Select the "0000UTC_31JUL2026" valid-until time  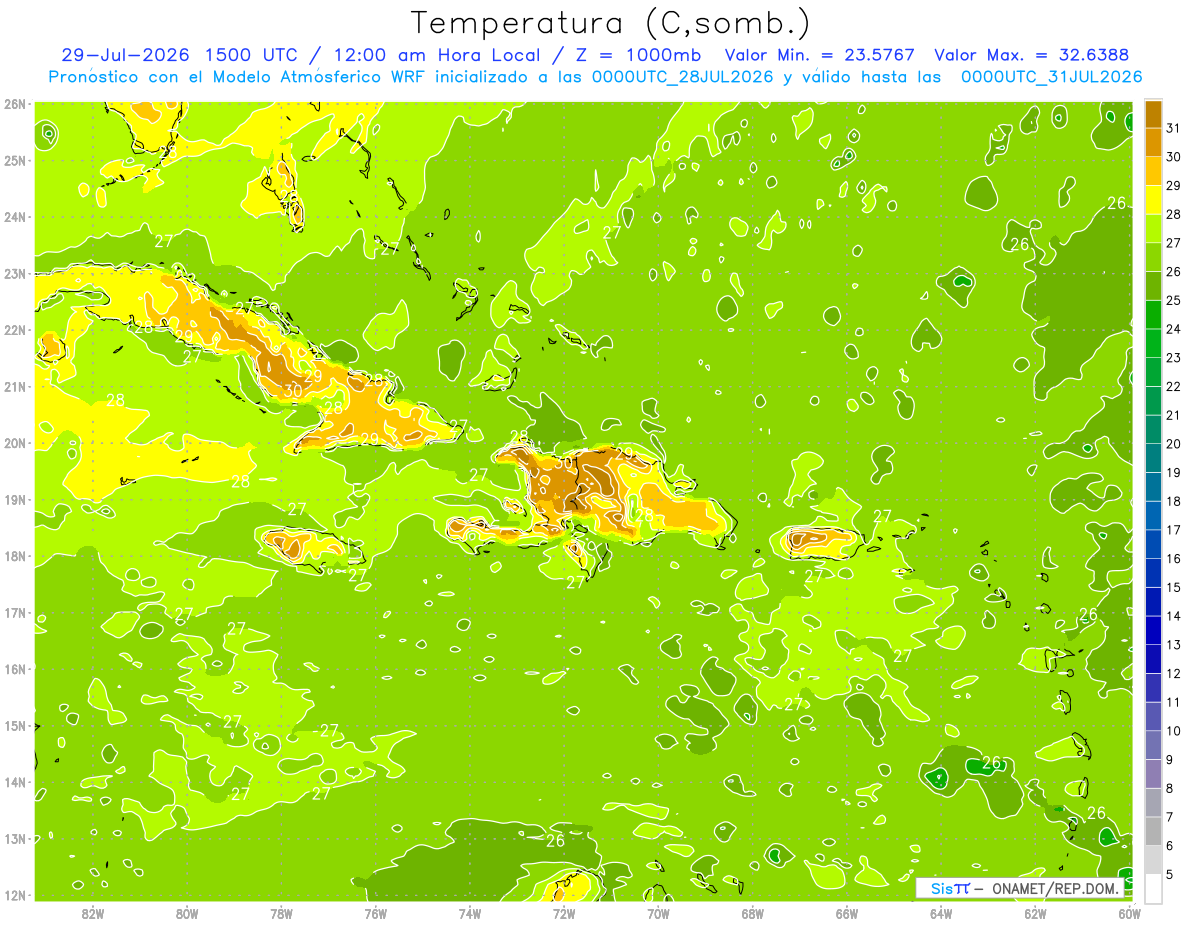[x=1052, y=76]
